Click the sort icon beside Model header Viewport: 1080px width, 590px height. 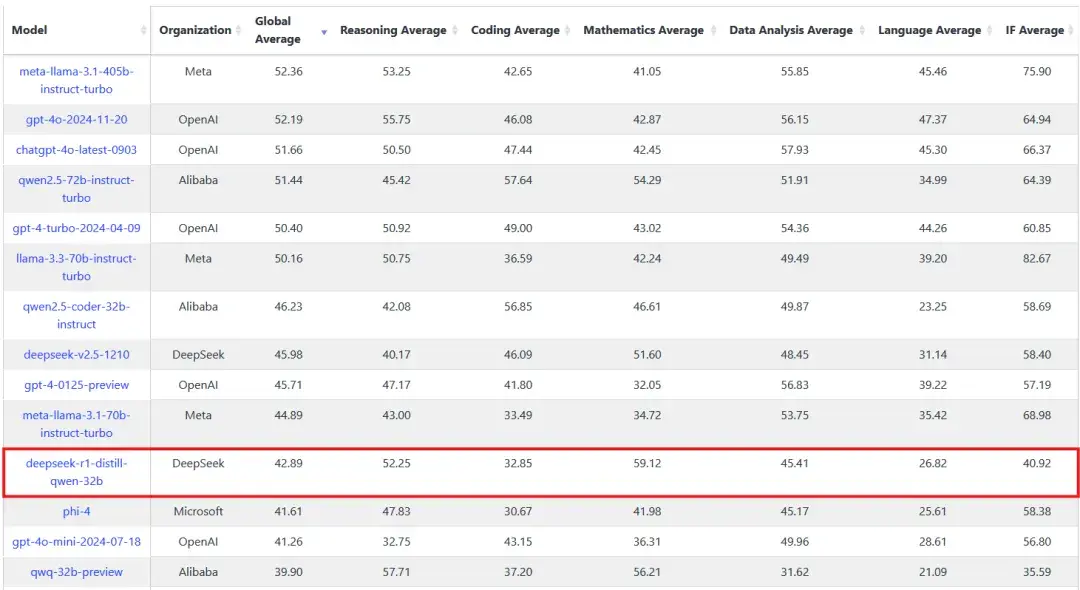click(143, 31)
